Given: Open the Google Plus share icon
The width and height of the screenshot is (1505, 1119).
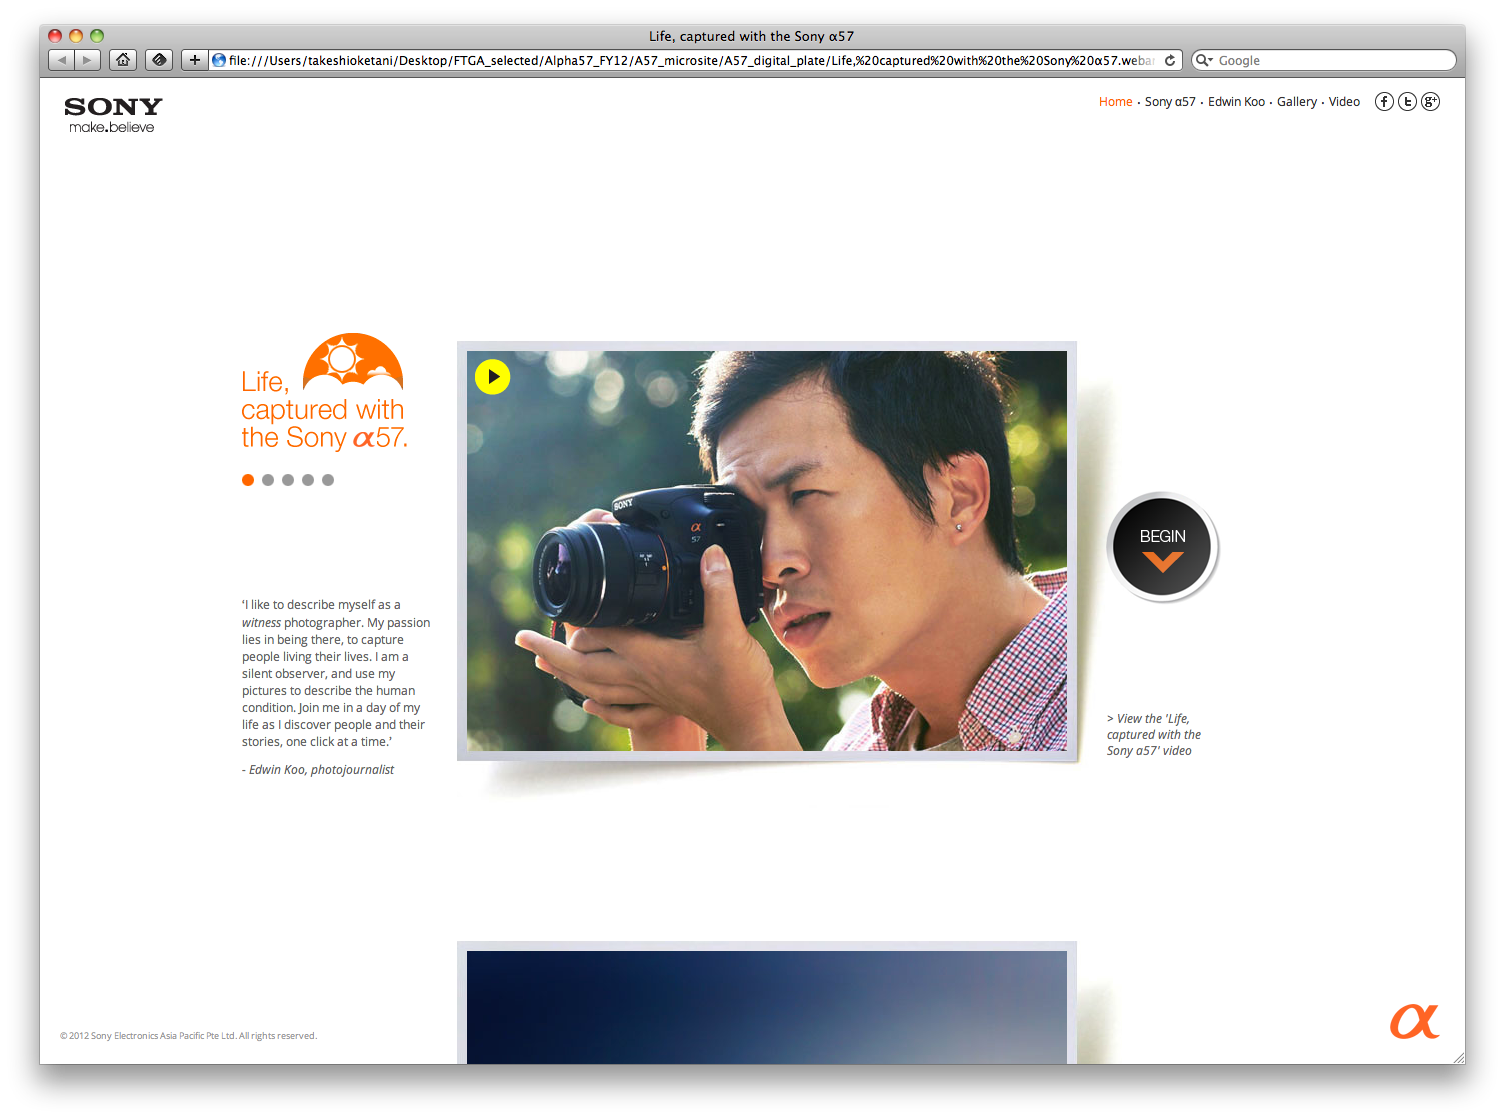Looking at the screenshot, I should click(1431, 101).
